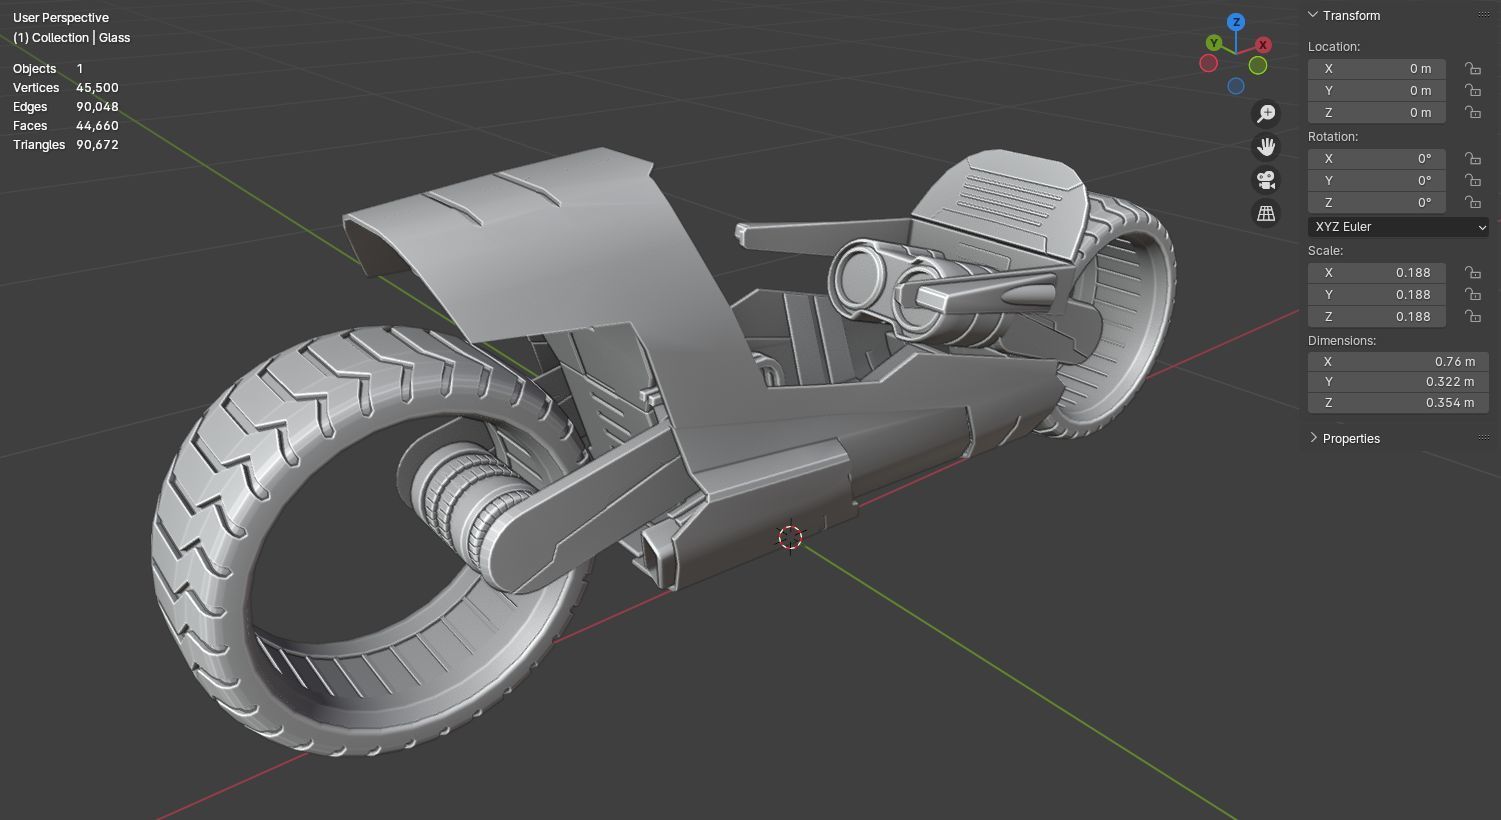
Task: Click the Location X field
Action: (1377, 69)
